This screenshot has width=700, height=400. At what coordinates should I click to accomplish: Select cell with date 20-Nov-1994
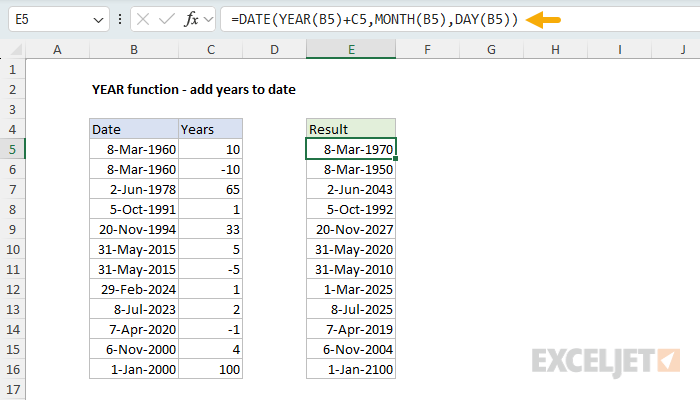(134, 229)
